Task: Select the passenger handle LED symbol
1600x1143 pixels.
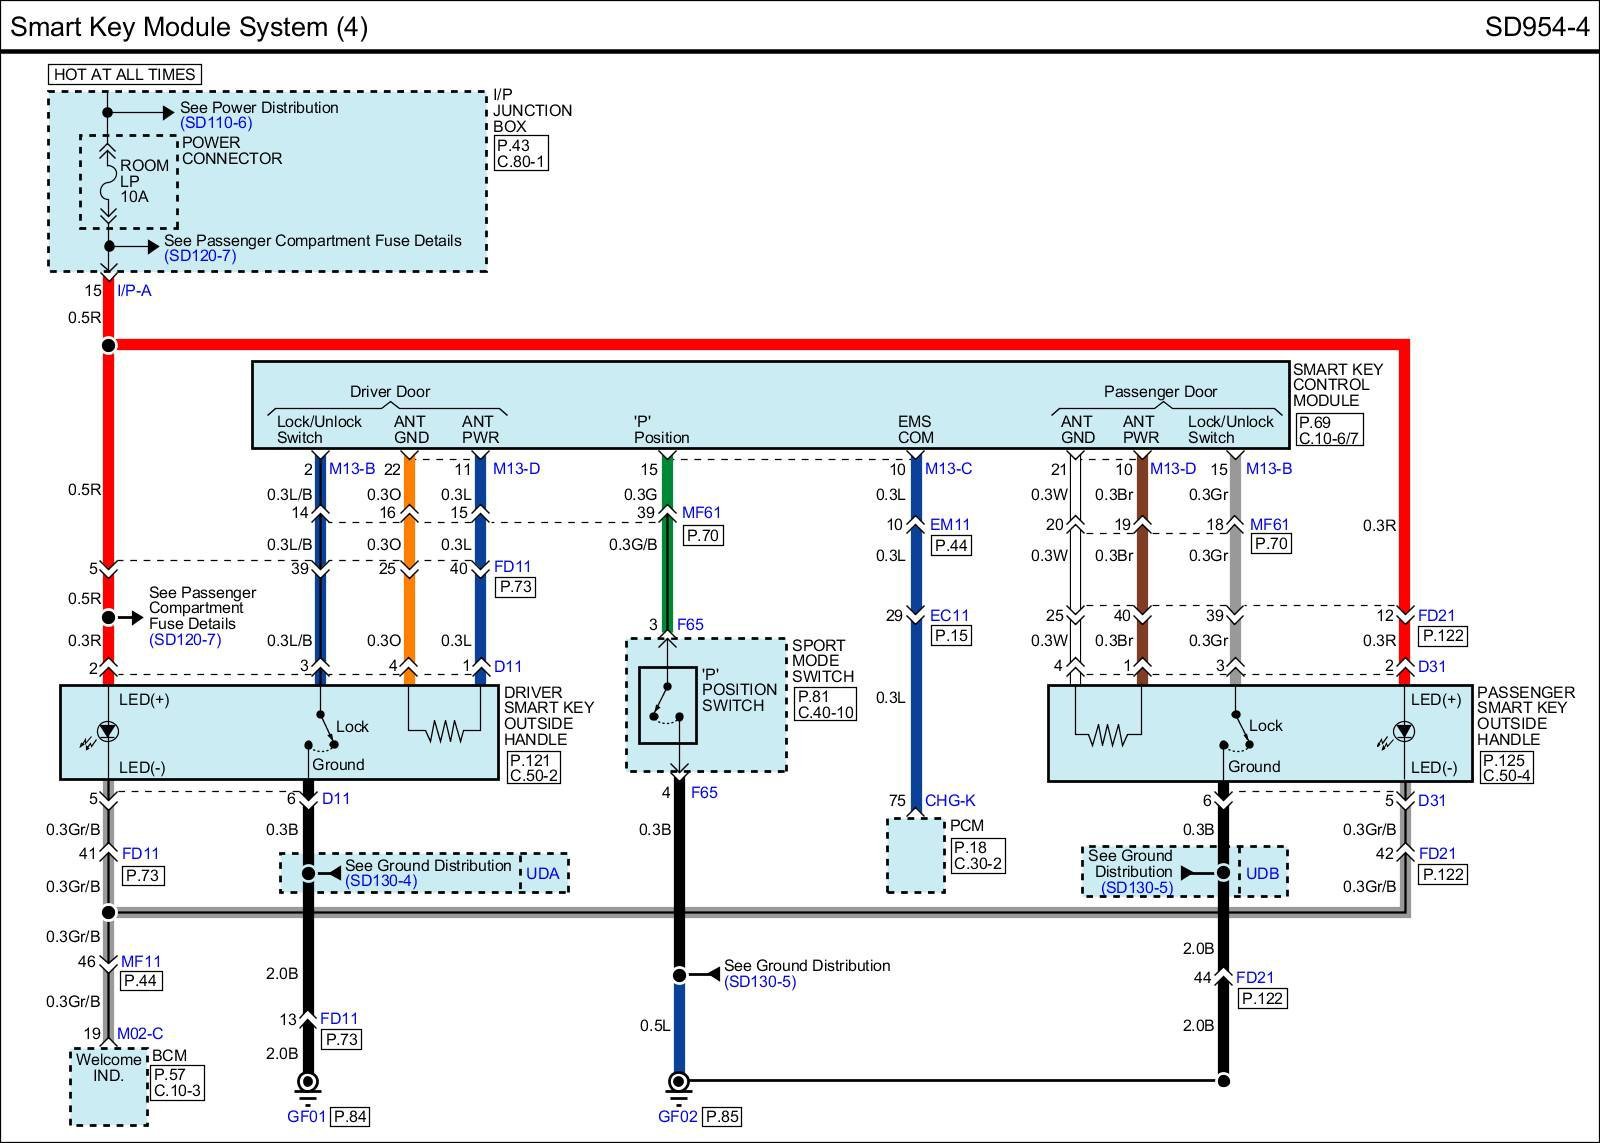Action: click(x=1403, y=732)
